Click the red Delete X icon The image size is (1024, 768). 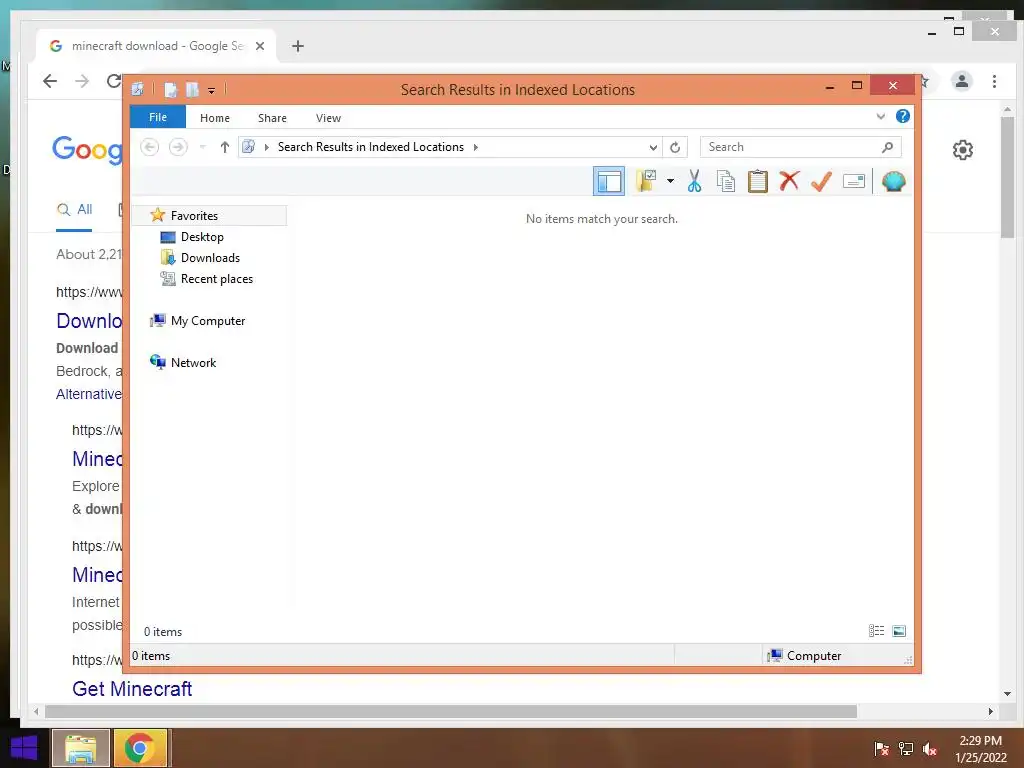click(x=789, y=180)
